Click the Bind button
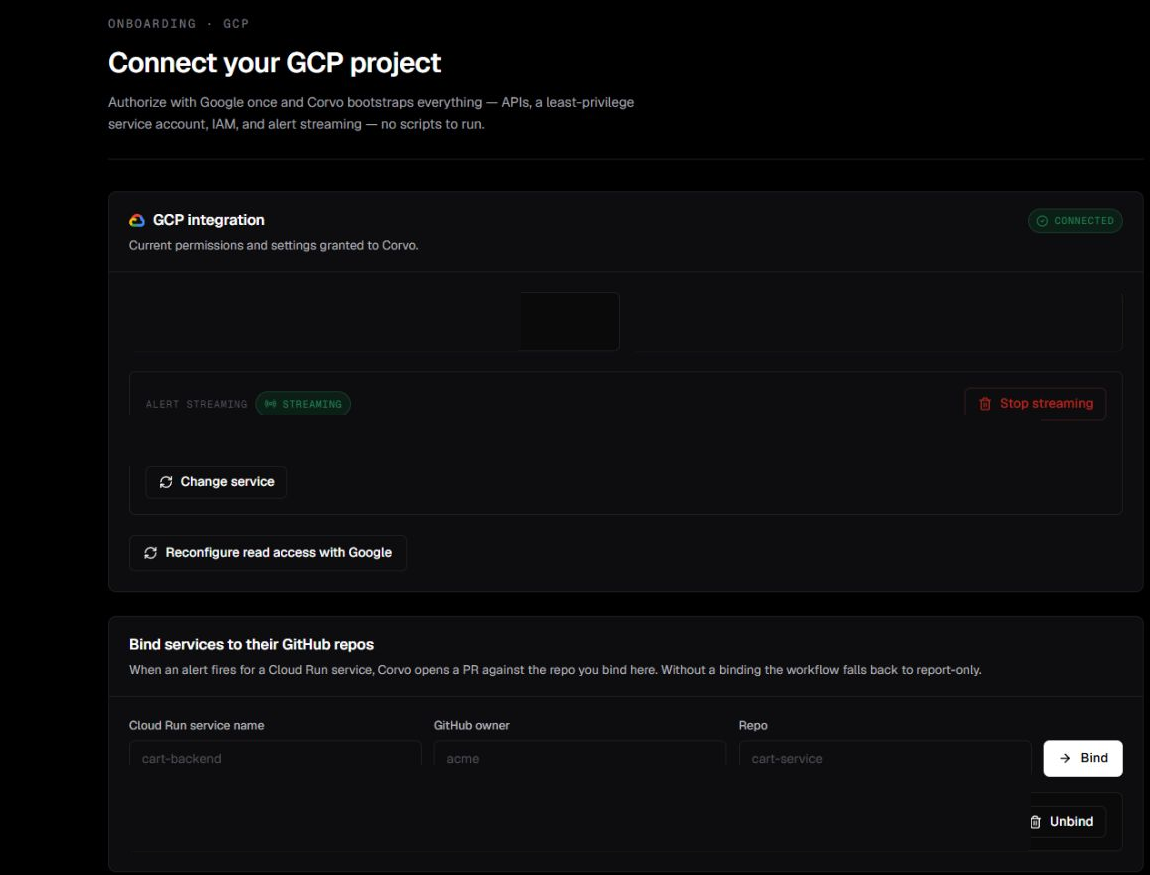Image resolution: width=1150 pixels, height=875 pixels. click(x=1083, y=758)
